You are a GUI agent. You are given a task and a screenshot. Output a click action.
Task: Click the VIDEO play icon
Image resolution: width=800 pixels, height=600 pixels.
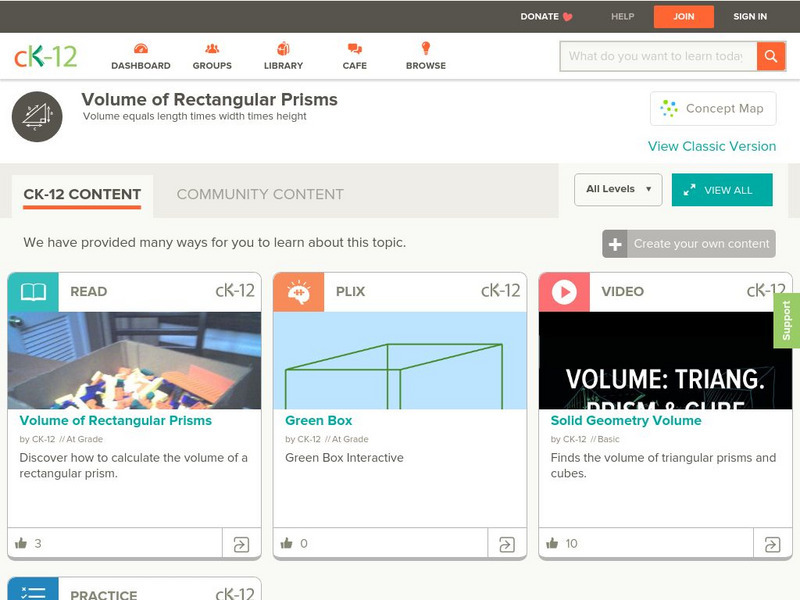pyautogui.click(x=564, y=292)
